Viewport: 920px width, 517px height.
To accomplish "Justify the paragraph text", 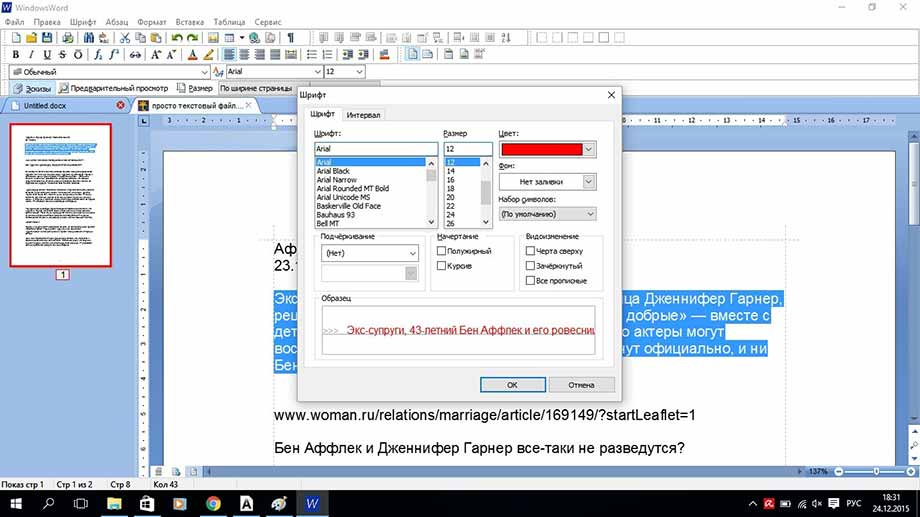I will (x=275, y=55).
